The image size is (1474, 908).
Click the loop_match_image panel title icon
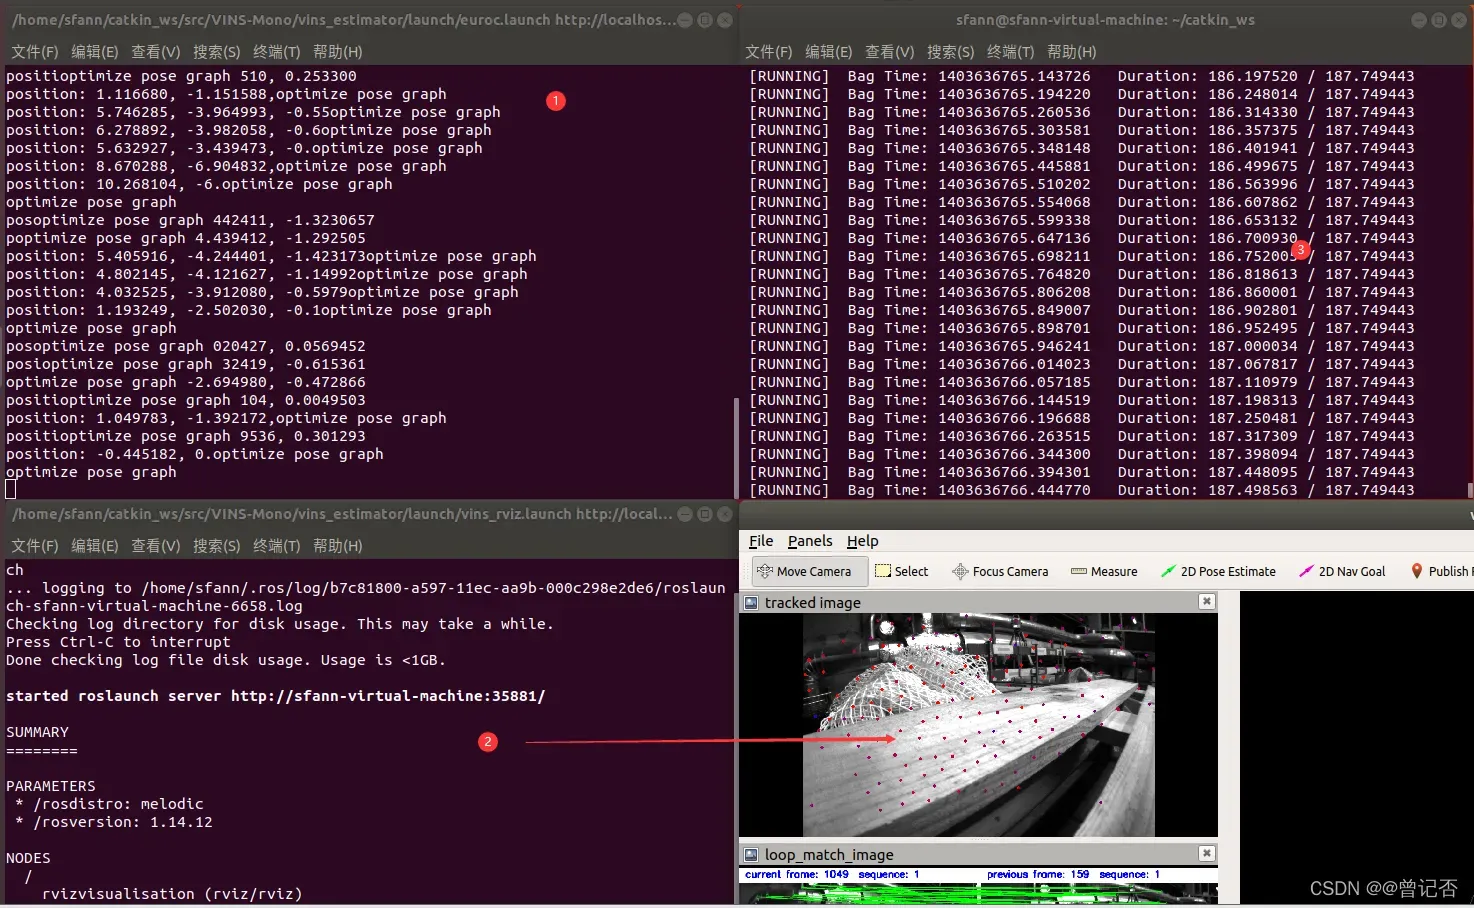click(751, 854)
